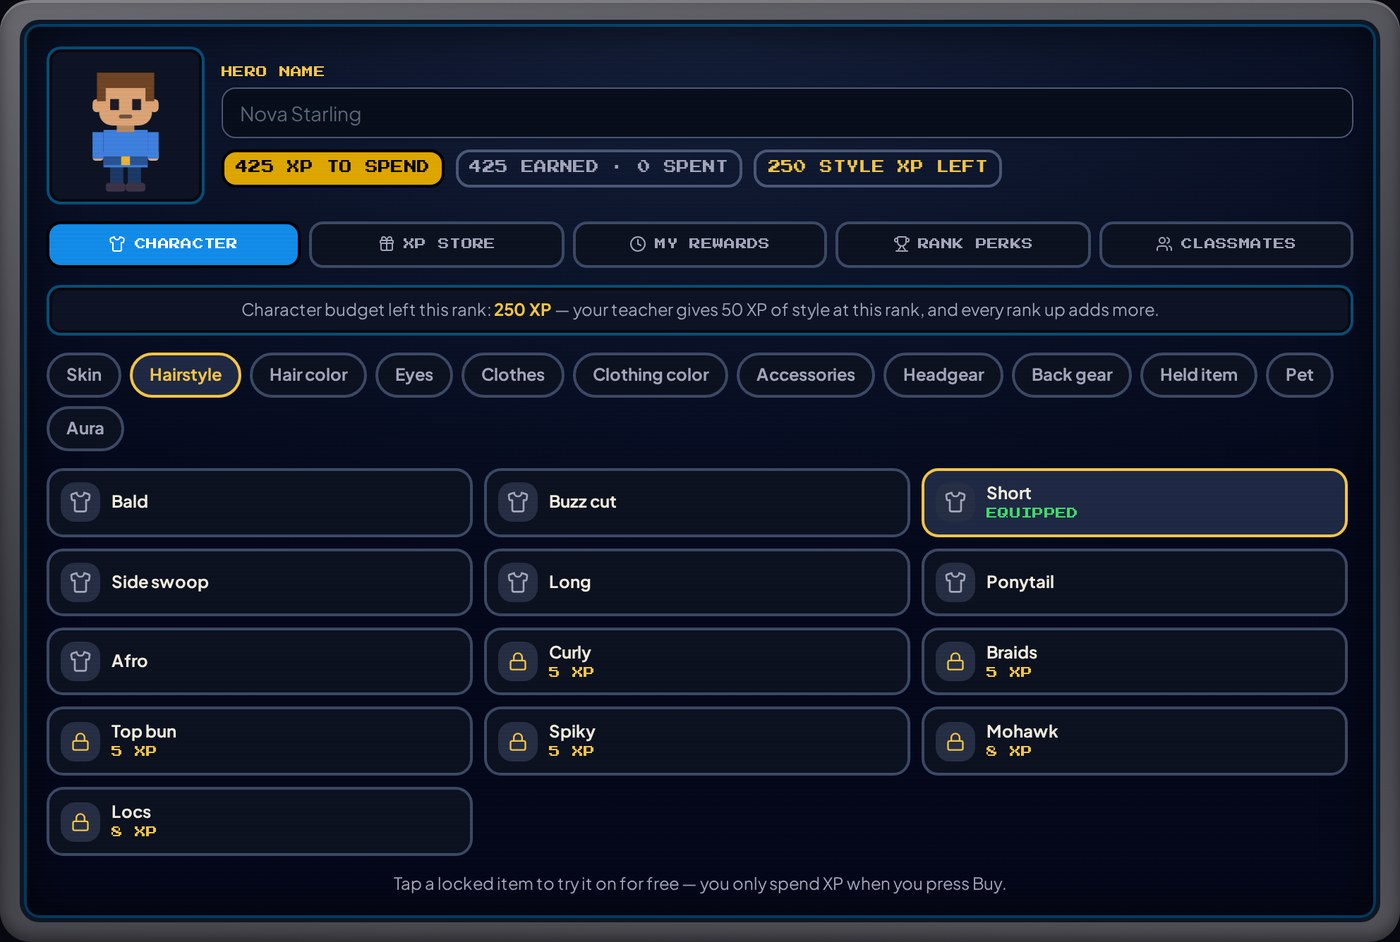View the Classmates tab
Screen dimensions: 1400x942
[1226, 244]
